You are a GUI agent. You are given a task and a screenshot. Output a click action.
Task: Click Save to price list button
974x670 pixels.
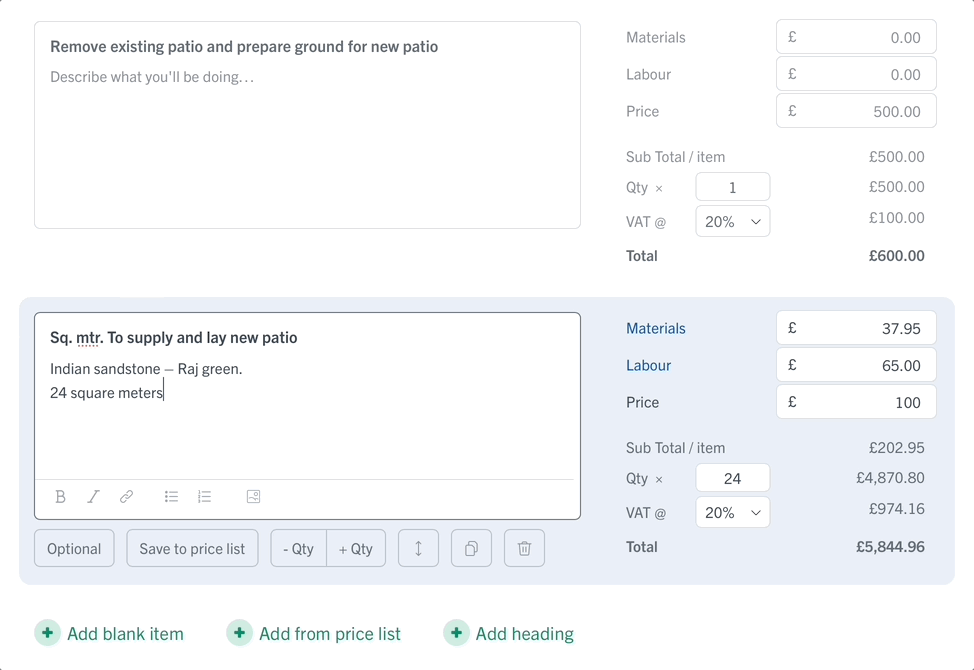tap(193, 548)
